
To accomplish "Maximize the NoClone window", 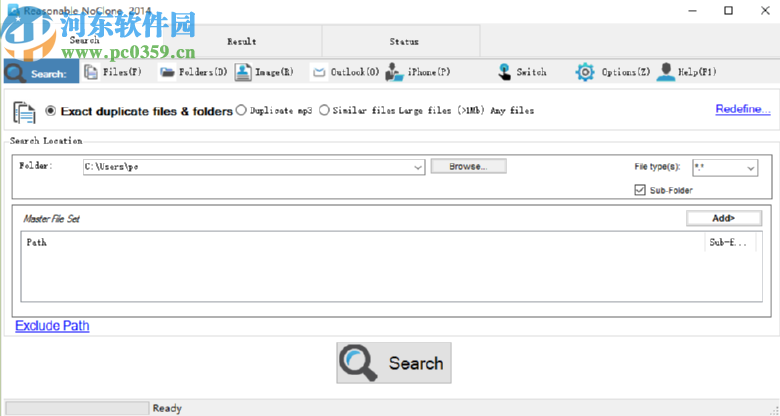I will coord(728,10).
